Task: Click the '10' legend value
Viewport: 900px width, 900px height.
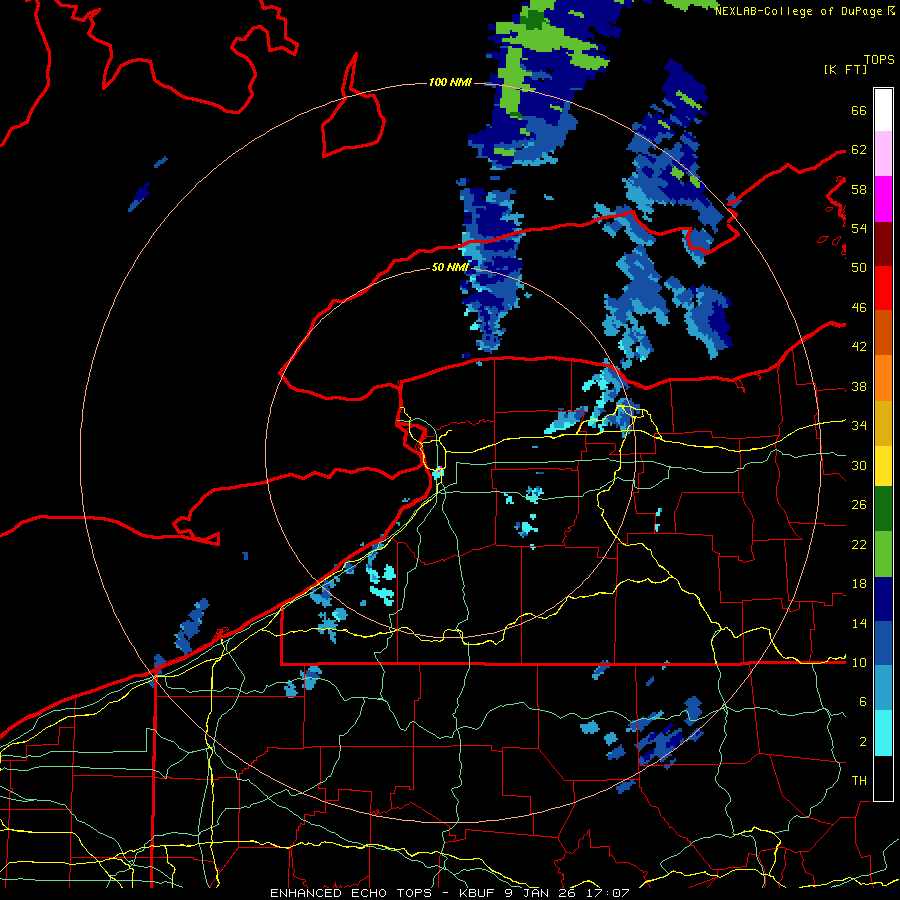Action: coord(859,663)
